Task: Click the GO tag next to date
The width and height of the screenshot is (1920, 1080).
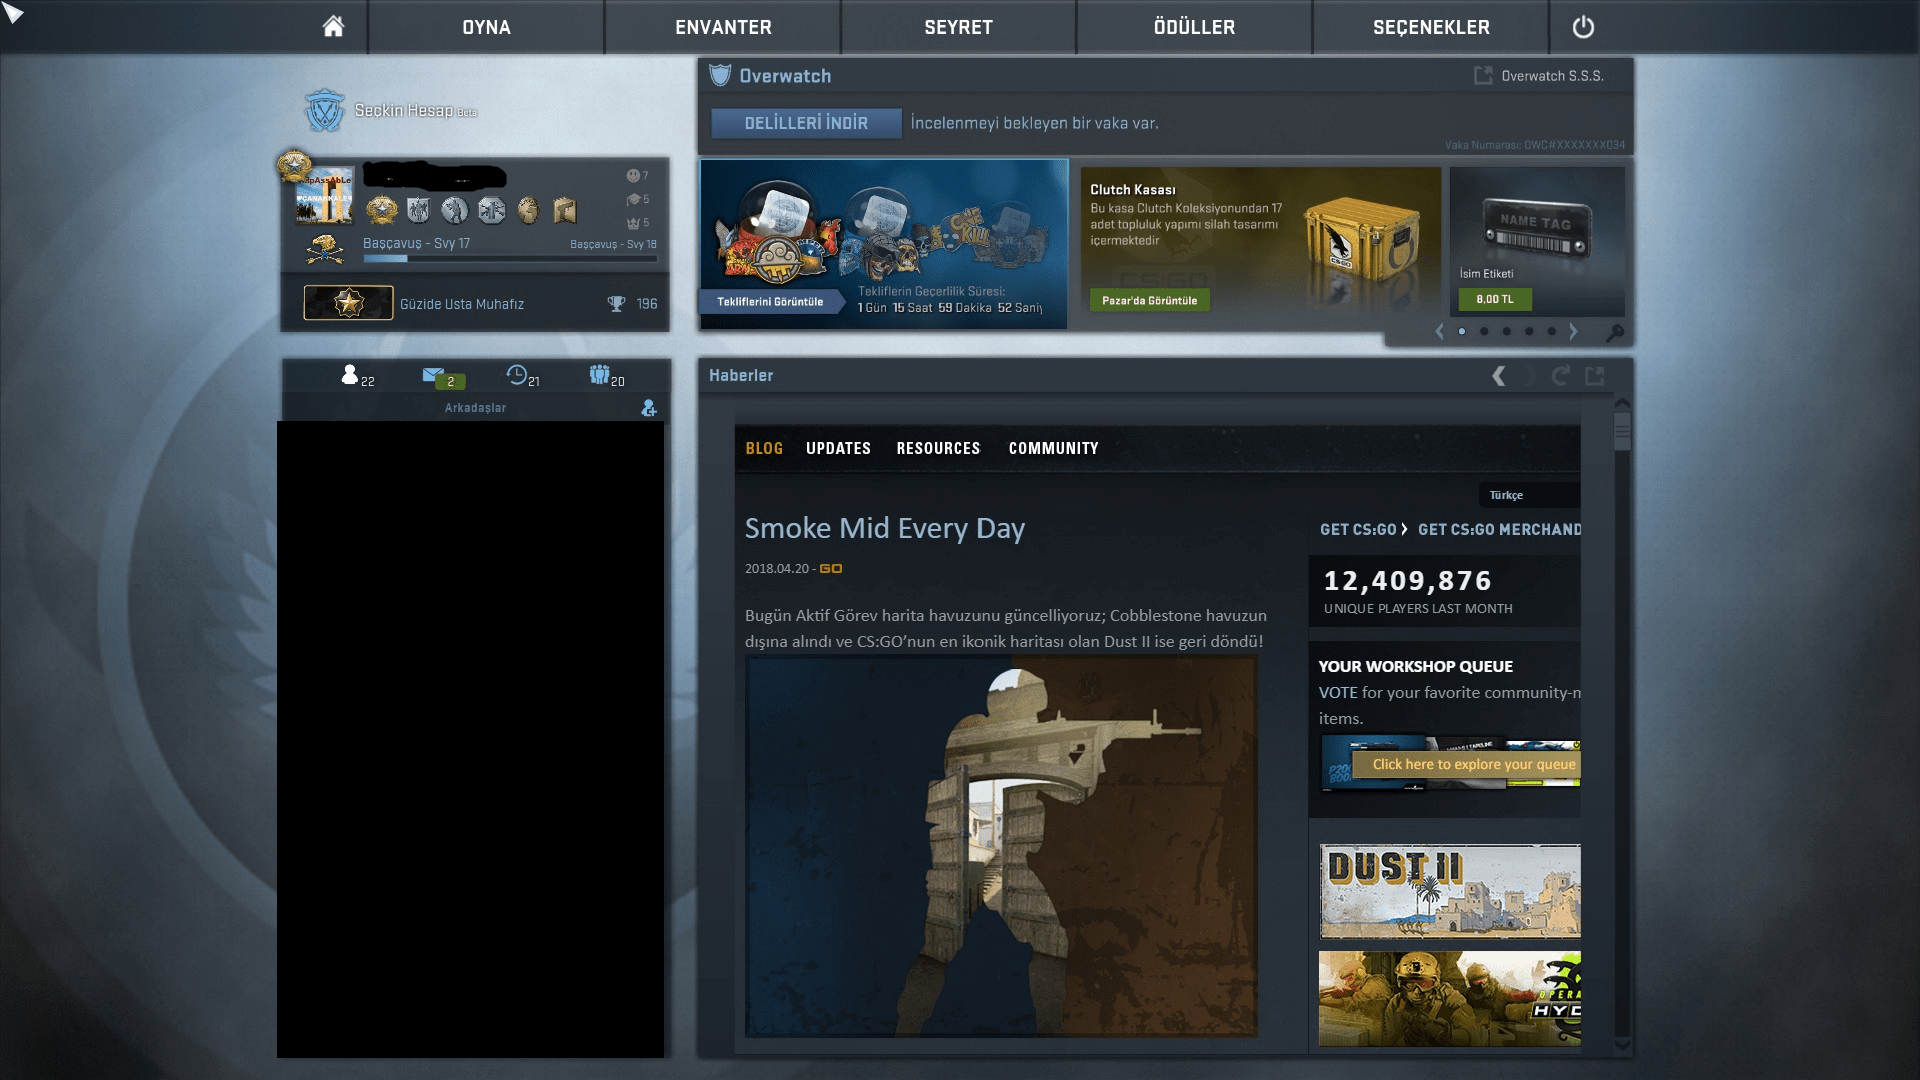Action: 830,568
